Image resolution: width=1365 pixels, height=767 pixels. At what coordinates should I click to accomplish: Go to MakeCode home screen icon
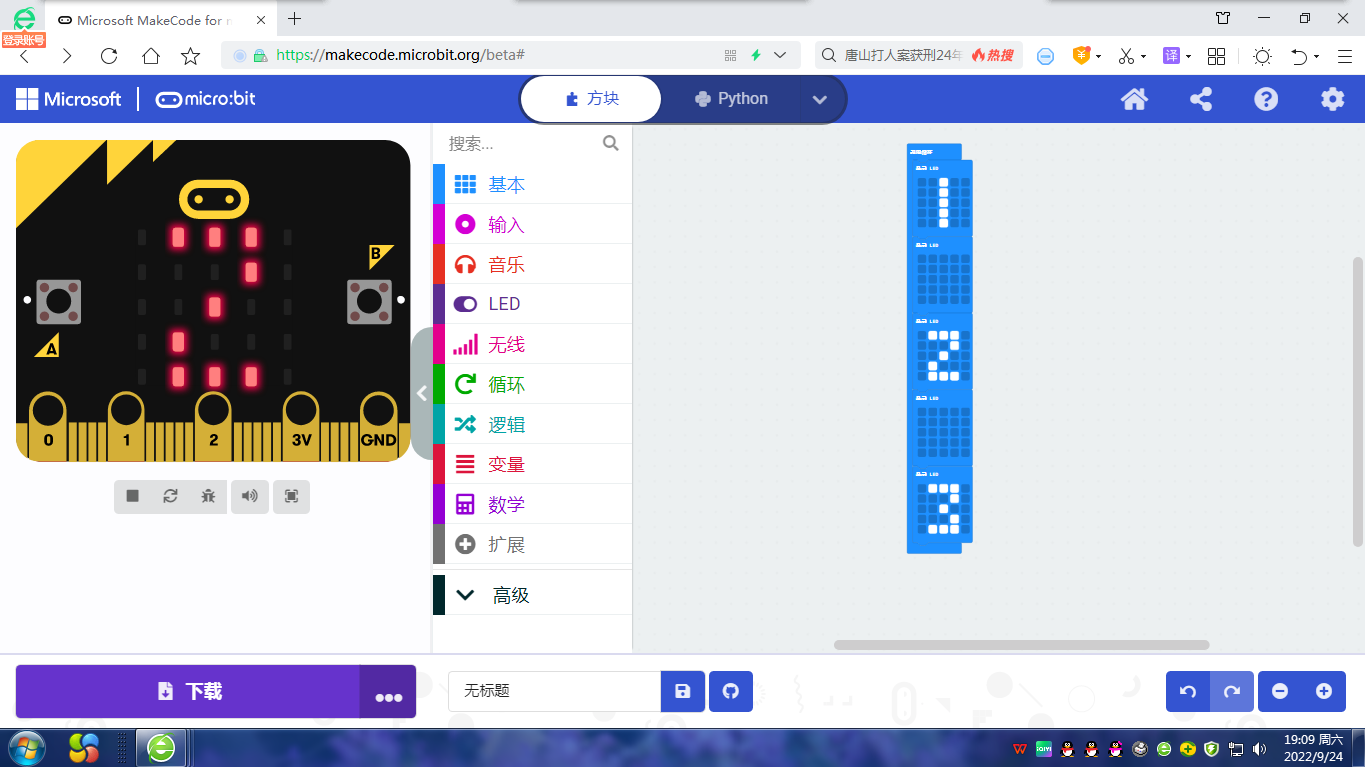[x=1134, y=99]
